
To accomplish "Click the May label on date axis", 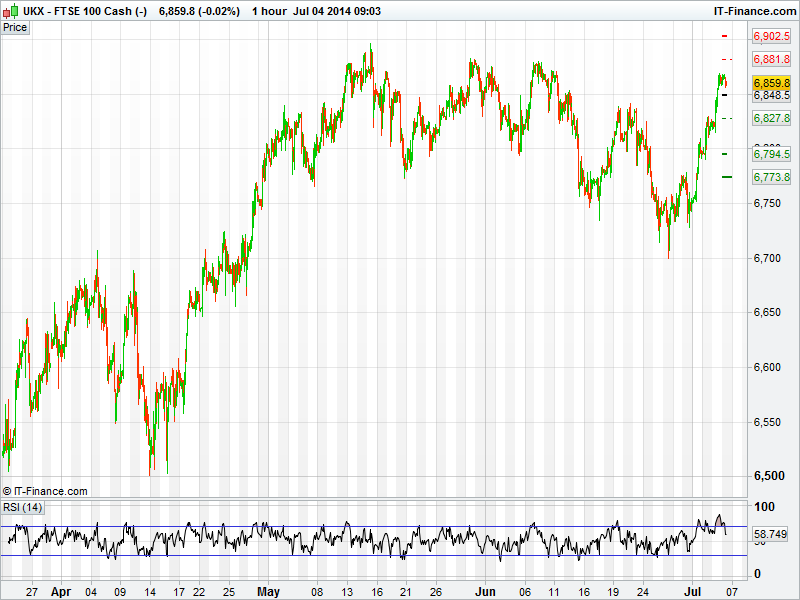I will (x=270, y=591).
